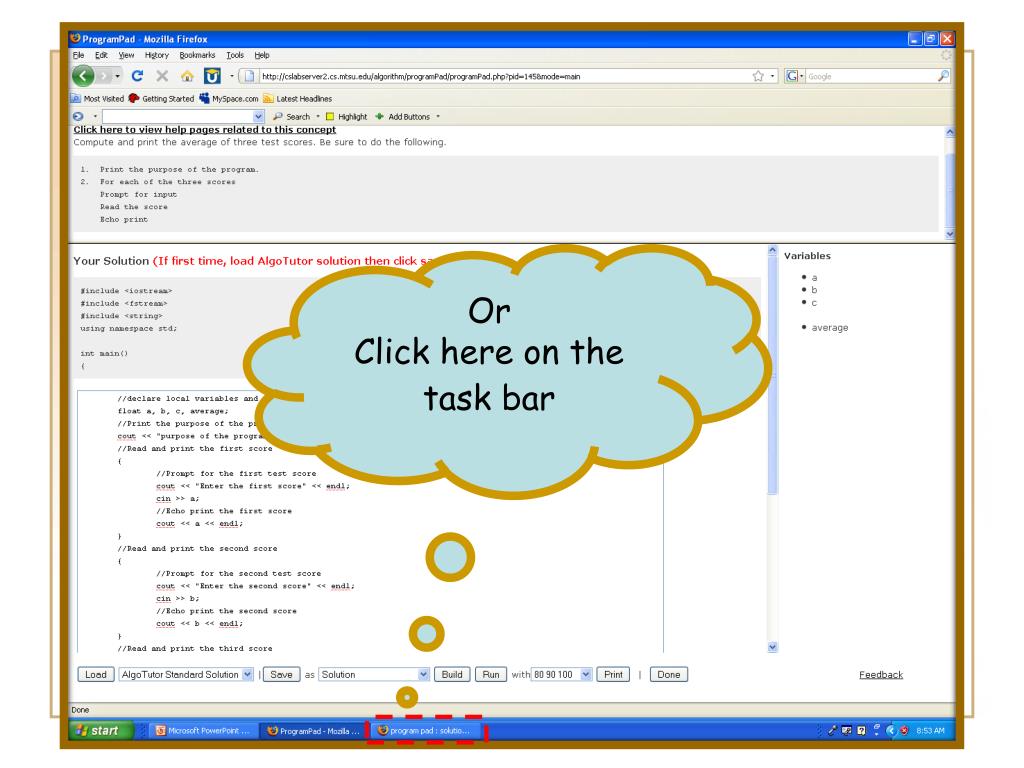This screenshot has height=768, width=1024.
Task: Click the Load button
Action: point(96,675)
